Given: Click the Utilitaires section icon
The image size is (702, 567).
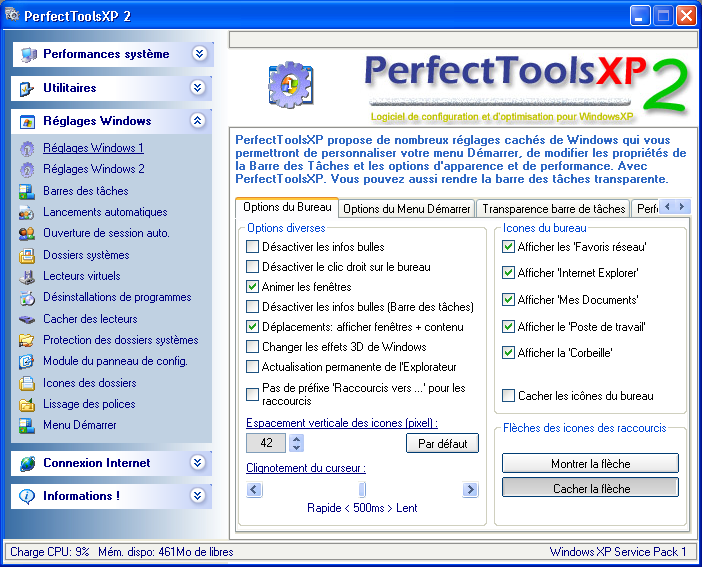Looking at the screenshot, I should click(27, 89).
